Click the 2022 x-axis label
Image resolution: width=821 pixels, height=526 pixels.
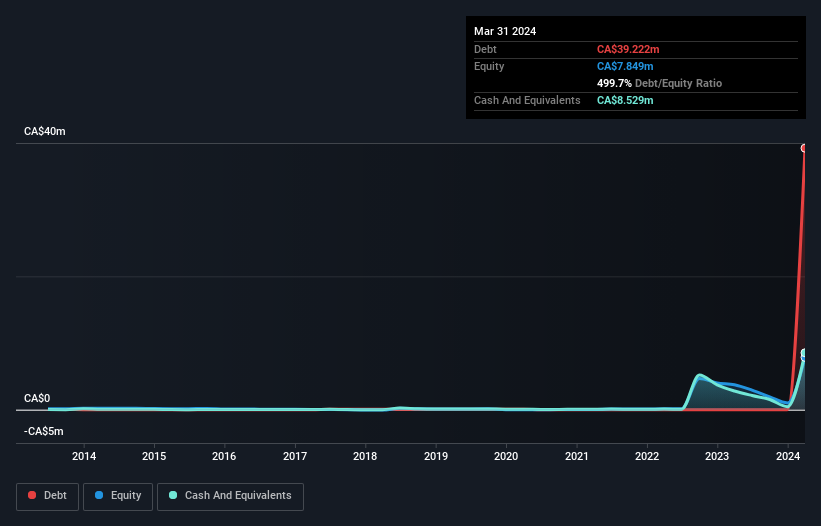[x=647, y=456]
